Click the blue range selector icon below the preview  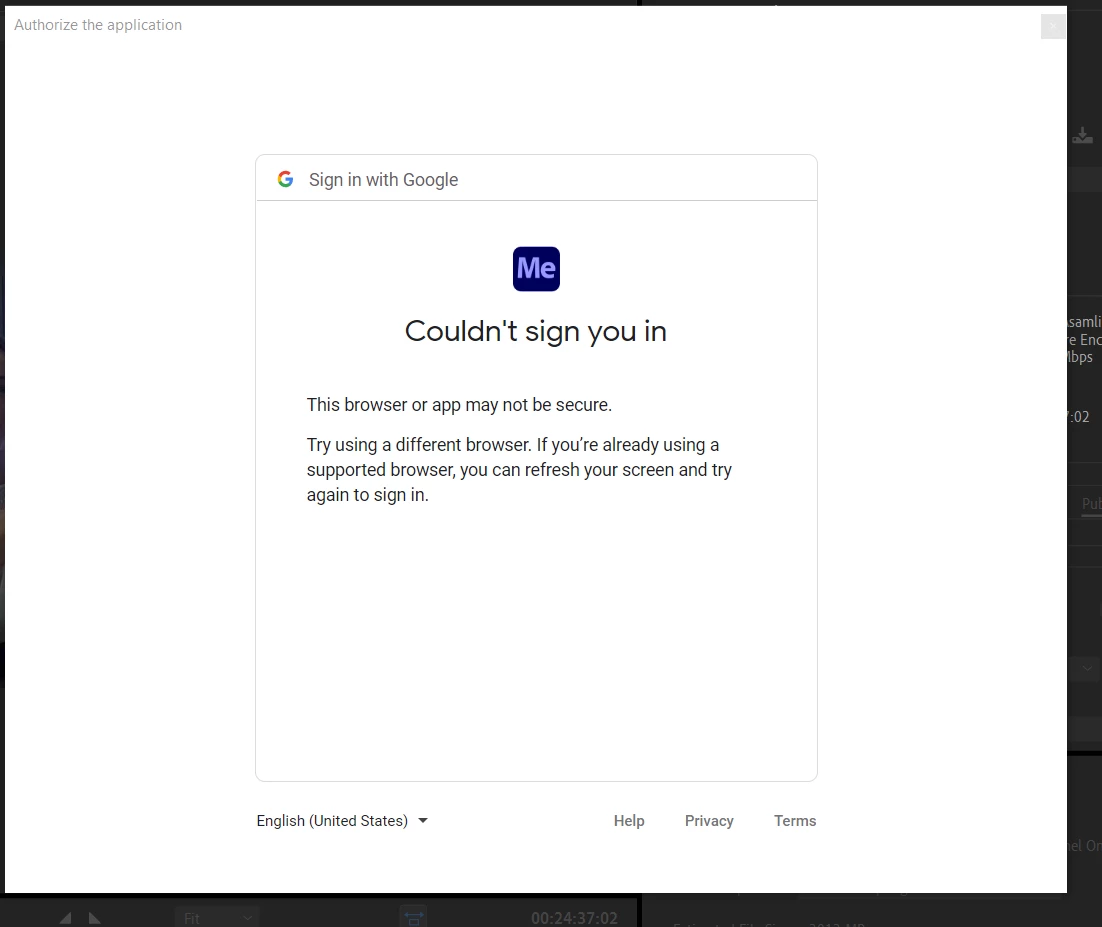(x=413, y=917)
